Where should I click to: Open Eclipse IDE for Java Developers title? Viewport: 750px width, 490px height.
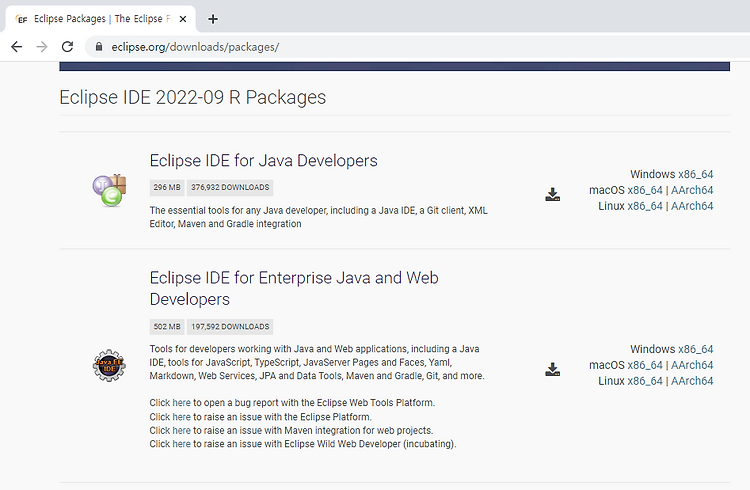[x=264, y=161]
